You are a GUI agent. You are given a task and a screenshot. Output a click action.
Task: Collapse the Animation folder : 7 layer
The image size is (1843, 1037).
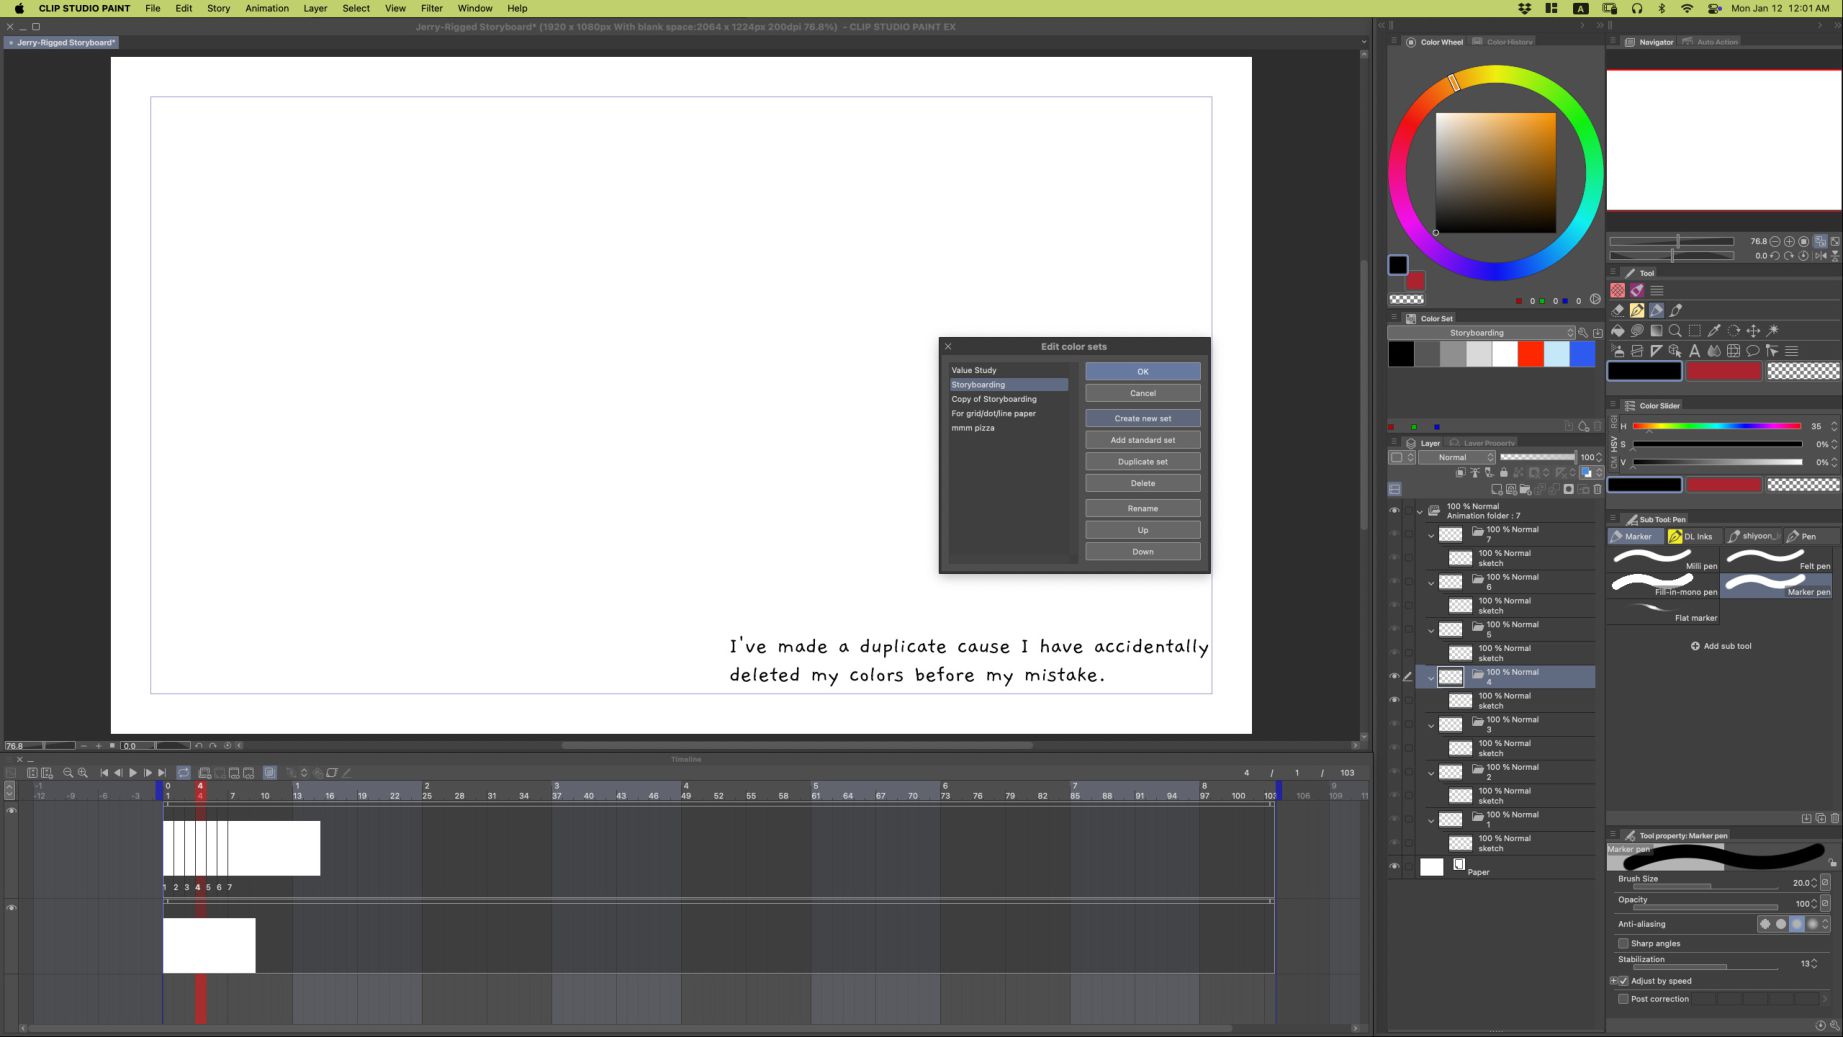[x=1419, y=511]
